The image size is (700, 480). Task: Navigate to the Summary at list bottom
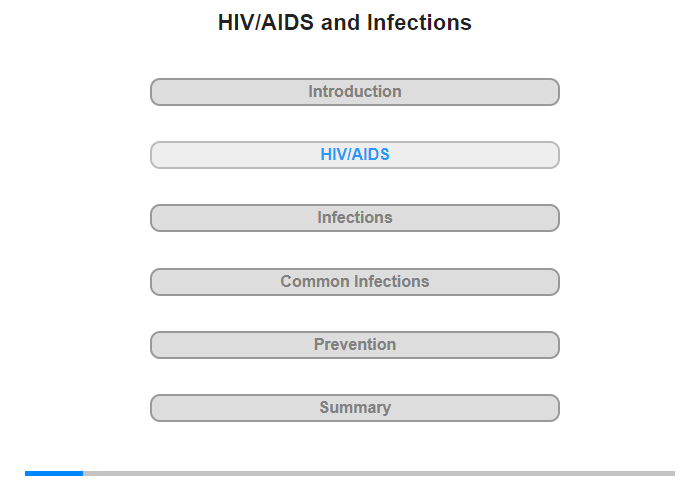click(354, 408)
